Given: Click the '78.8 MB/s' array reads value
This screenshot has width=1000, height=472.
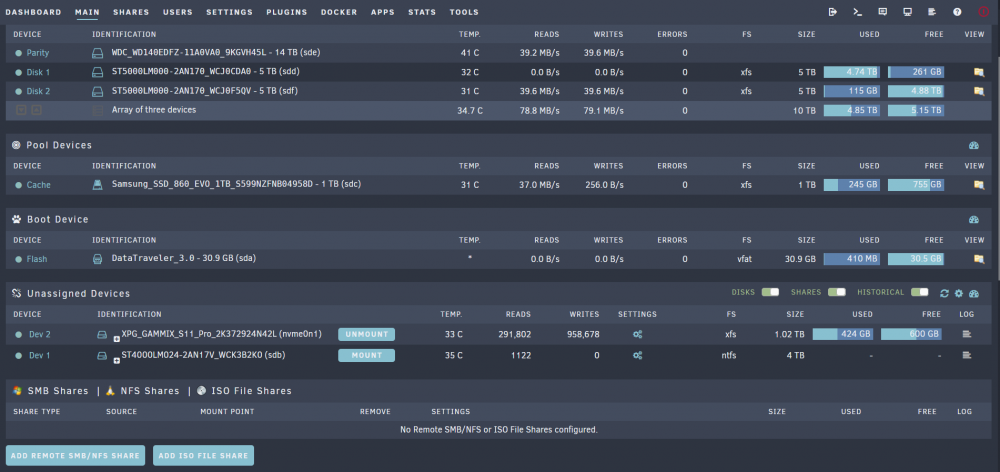Looking at the screenshot, I should pos(539,110).
